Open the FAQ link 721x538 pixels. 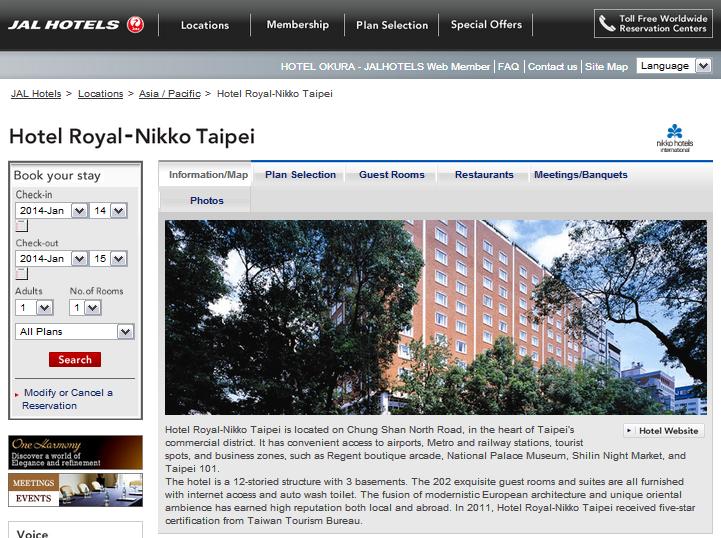[509, 67]
